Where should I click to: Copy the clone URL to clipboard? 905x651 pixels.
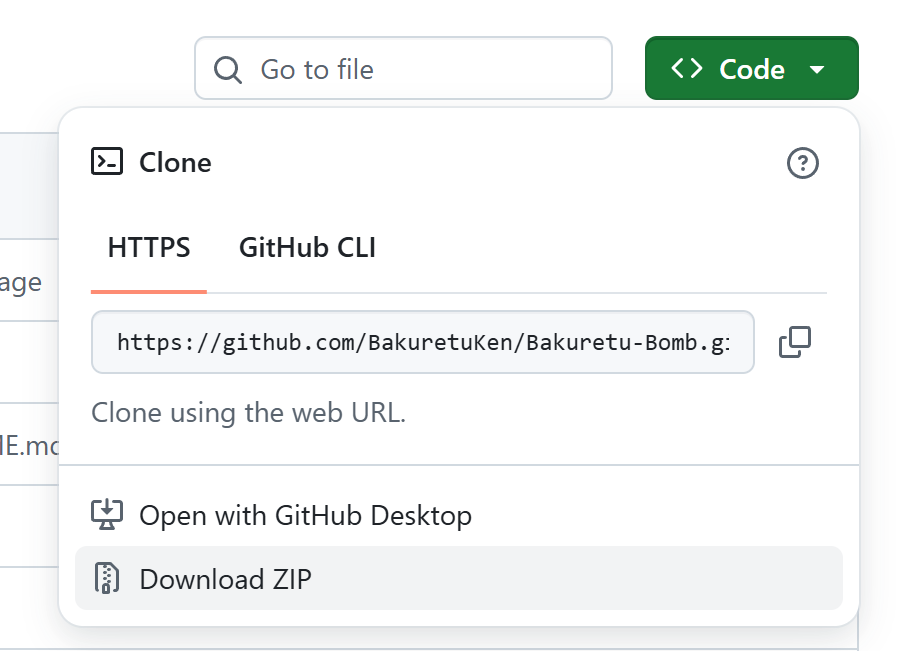click(x=795, y=342)
